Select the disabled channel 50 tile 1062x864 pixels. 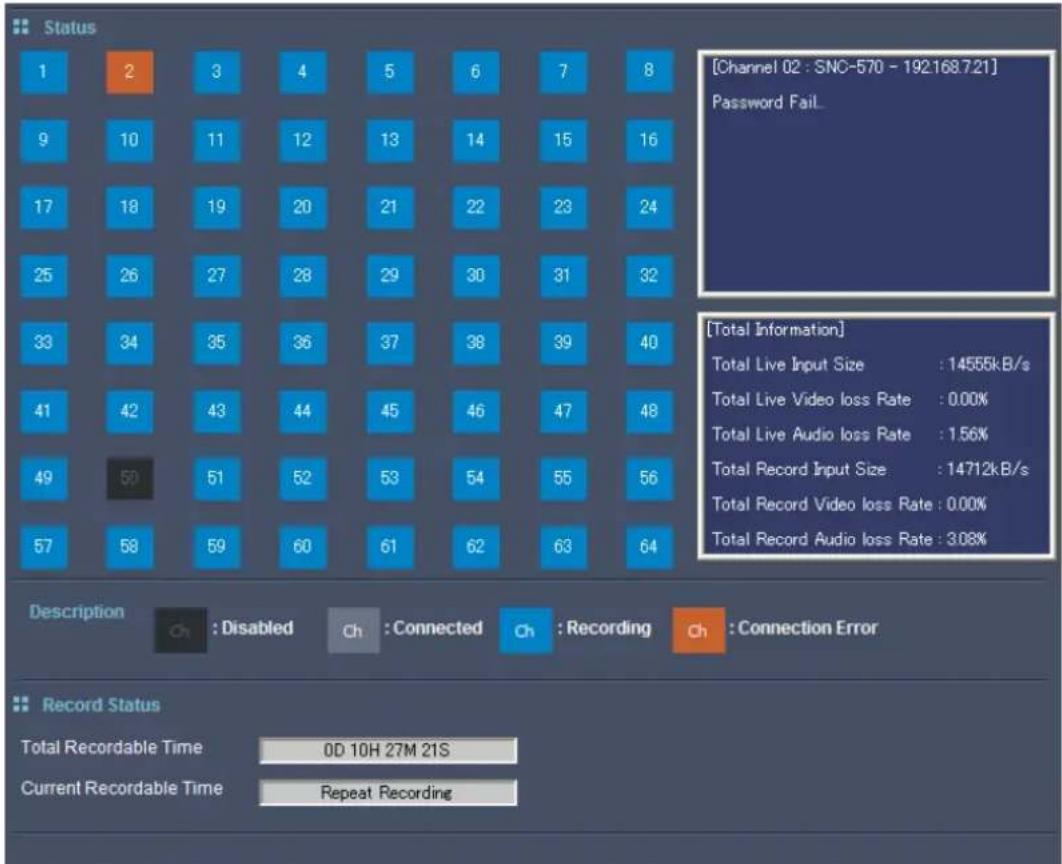coord(129,479)
